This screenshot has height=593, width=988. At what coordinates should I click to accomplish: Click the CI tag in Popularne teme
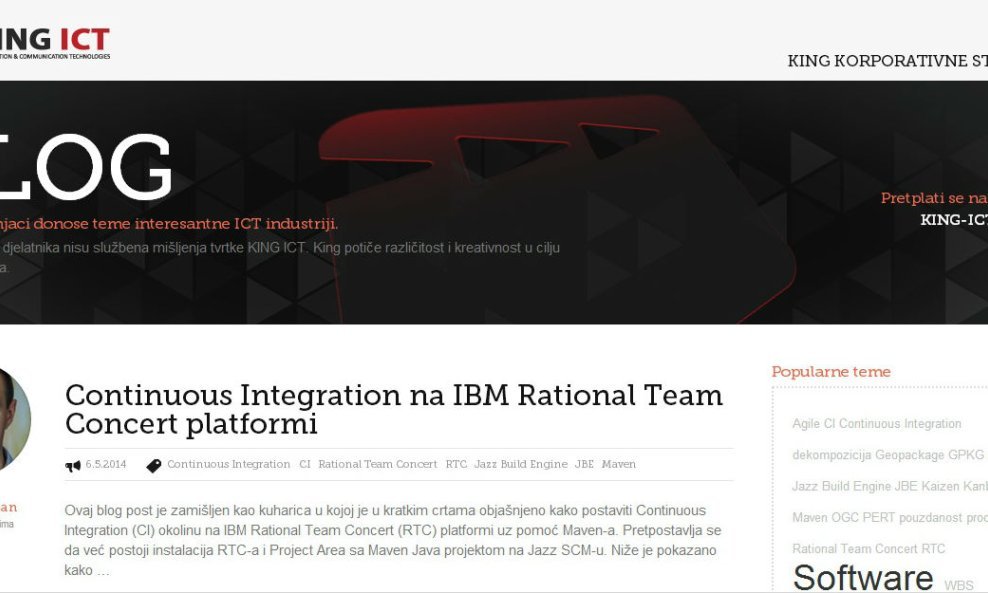(x=829, y=424)
